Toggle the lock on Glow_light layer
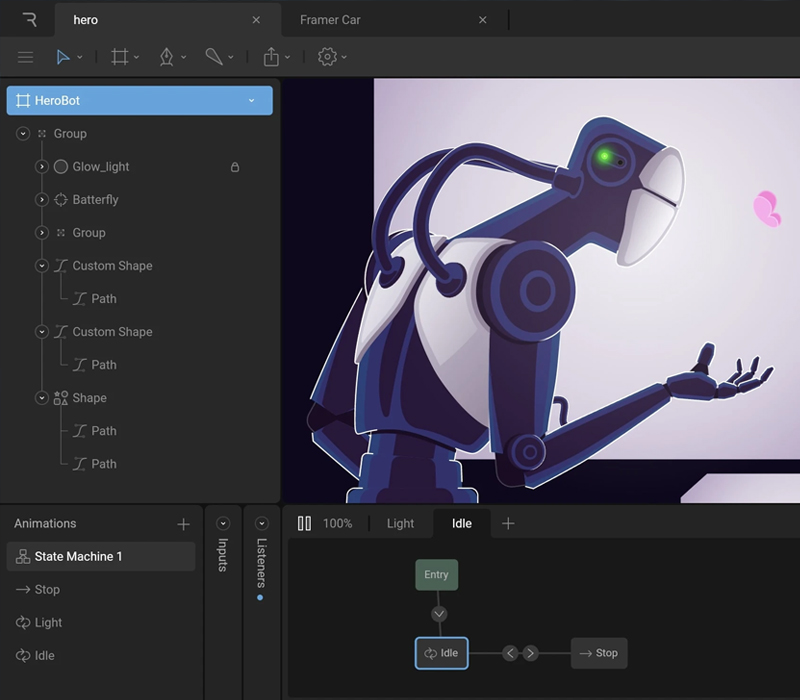Screen dimensions: 800x700 pyautogui.click(x=235, y=167)
